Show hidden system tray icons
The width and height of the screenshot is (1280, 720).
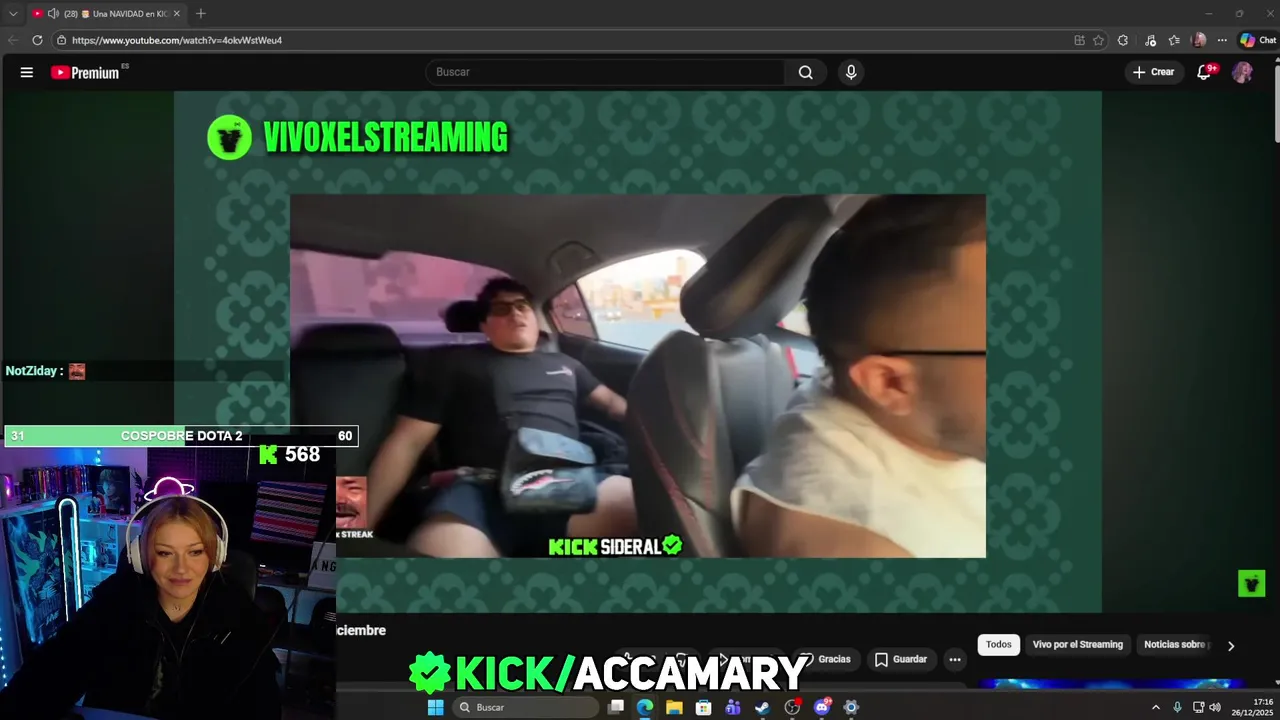click(x=1156, y=707)
